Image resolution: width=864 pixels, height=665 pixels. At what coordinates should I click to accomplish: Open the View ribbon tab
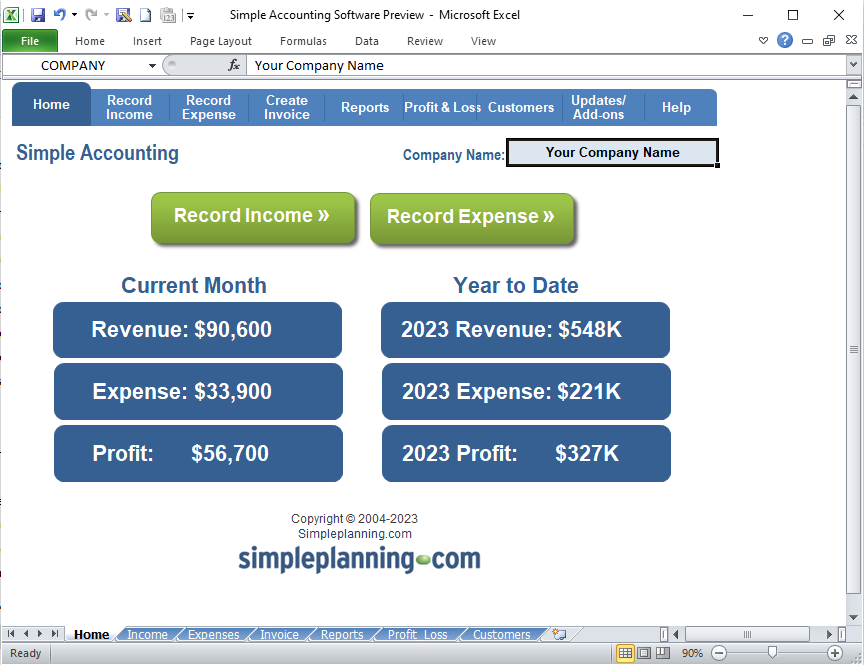[x=483, y=41]
